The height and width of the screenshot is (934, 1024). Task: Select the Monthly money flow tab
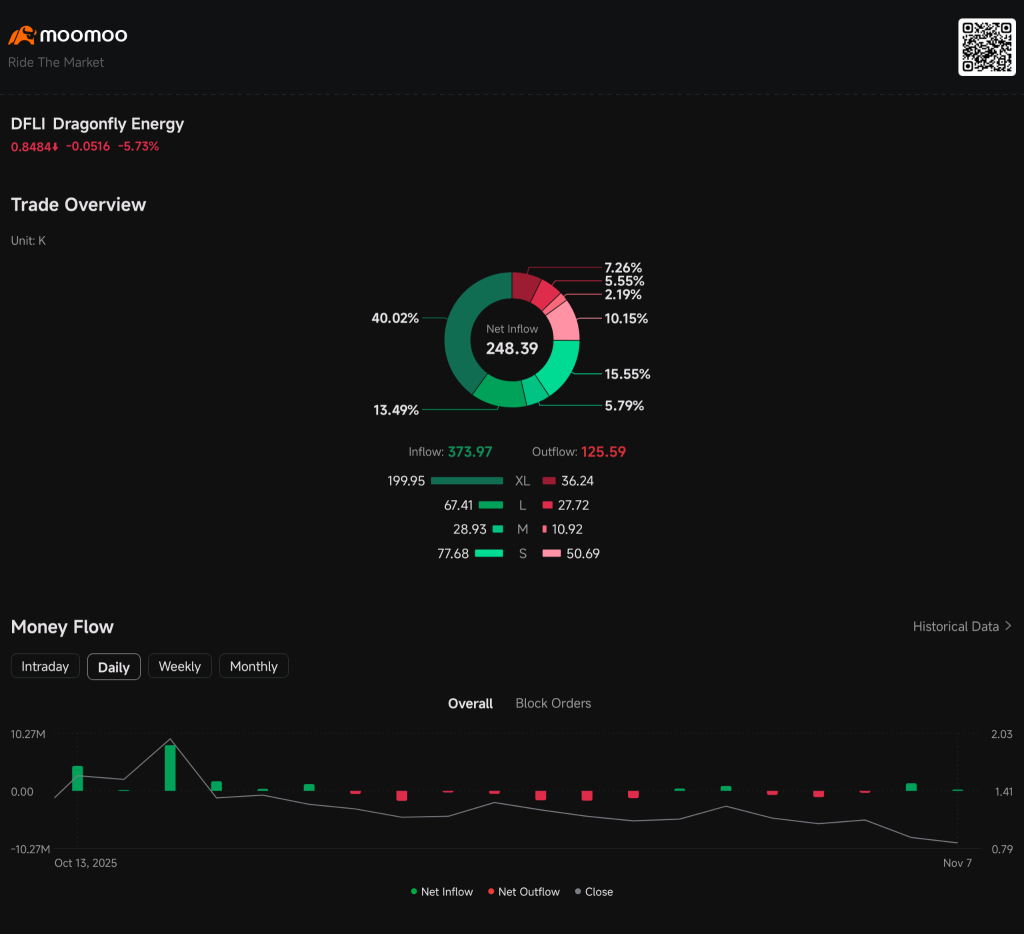coord(254,666)
